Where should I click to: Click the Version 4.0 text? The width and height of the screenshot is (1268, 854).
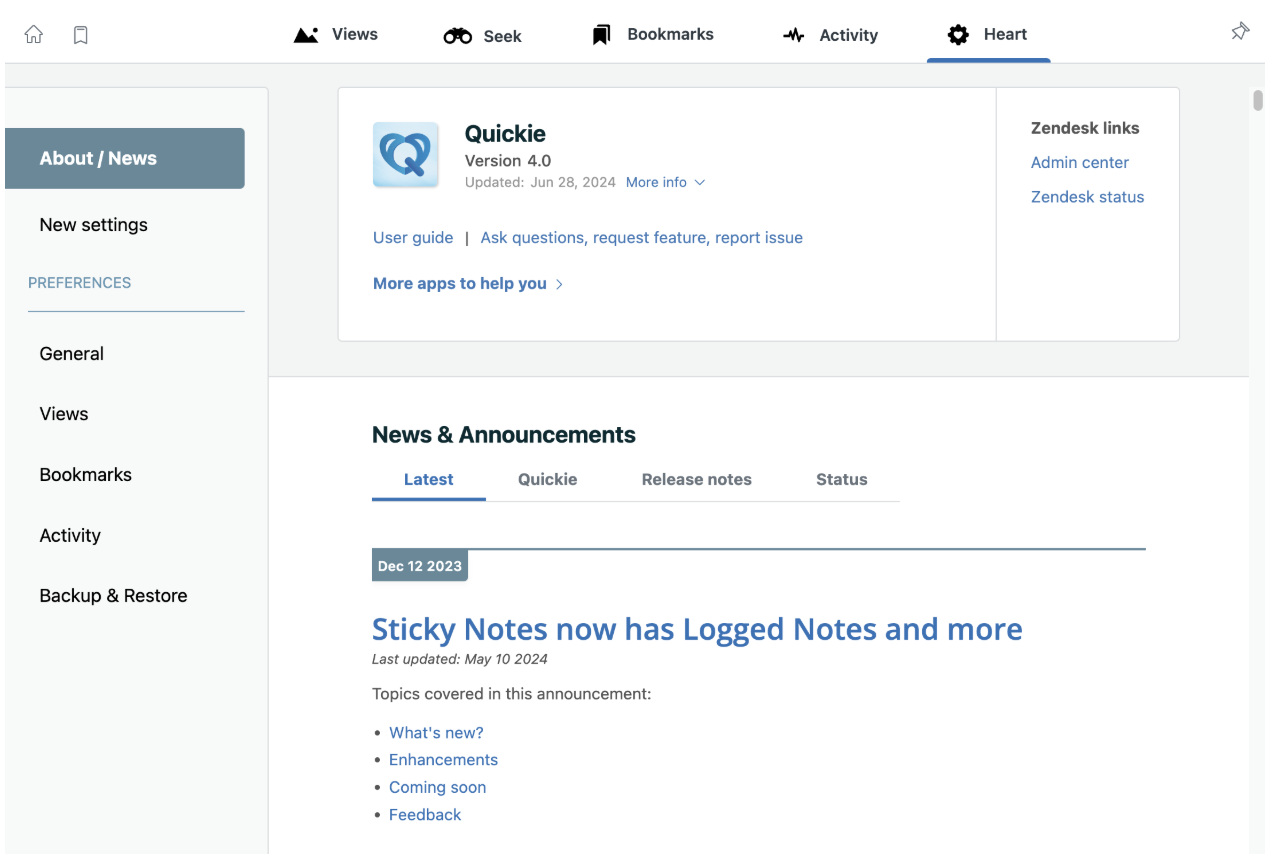tap(508, 161)
